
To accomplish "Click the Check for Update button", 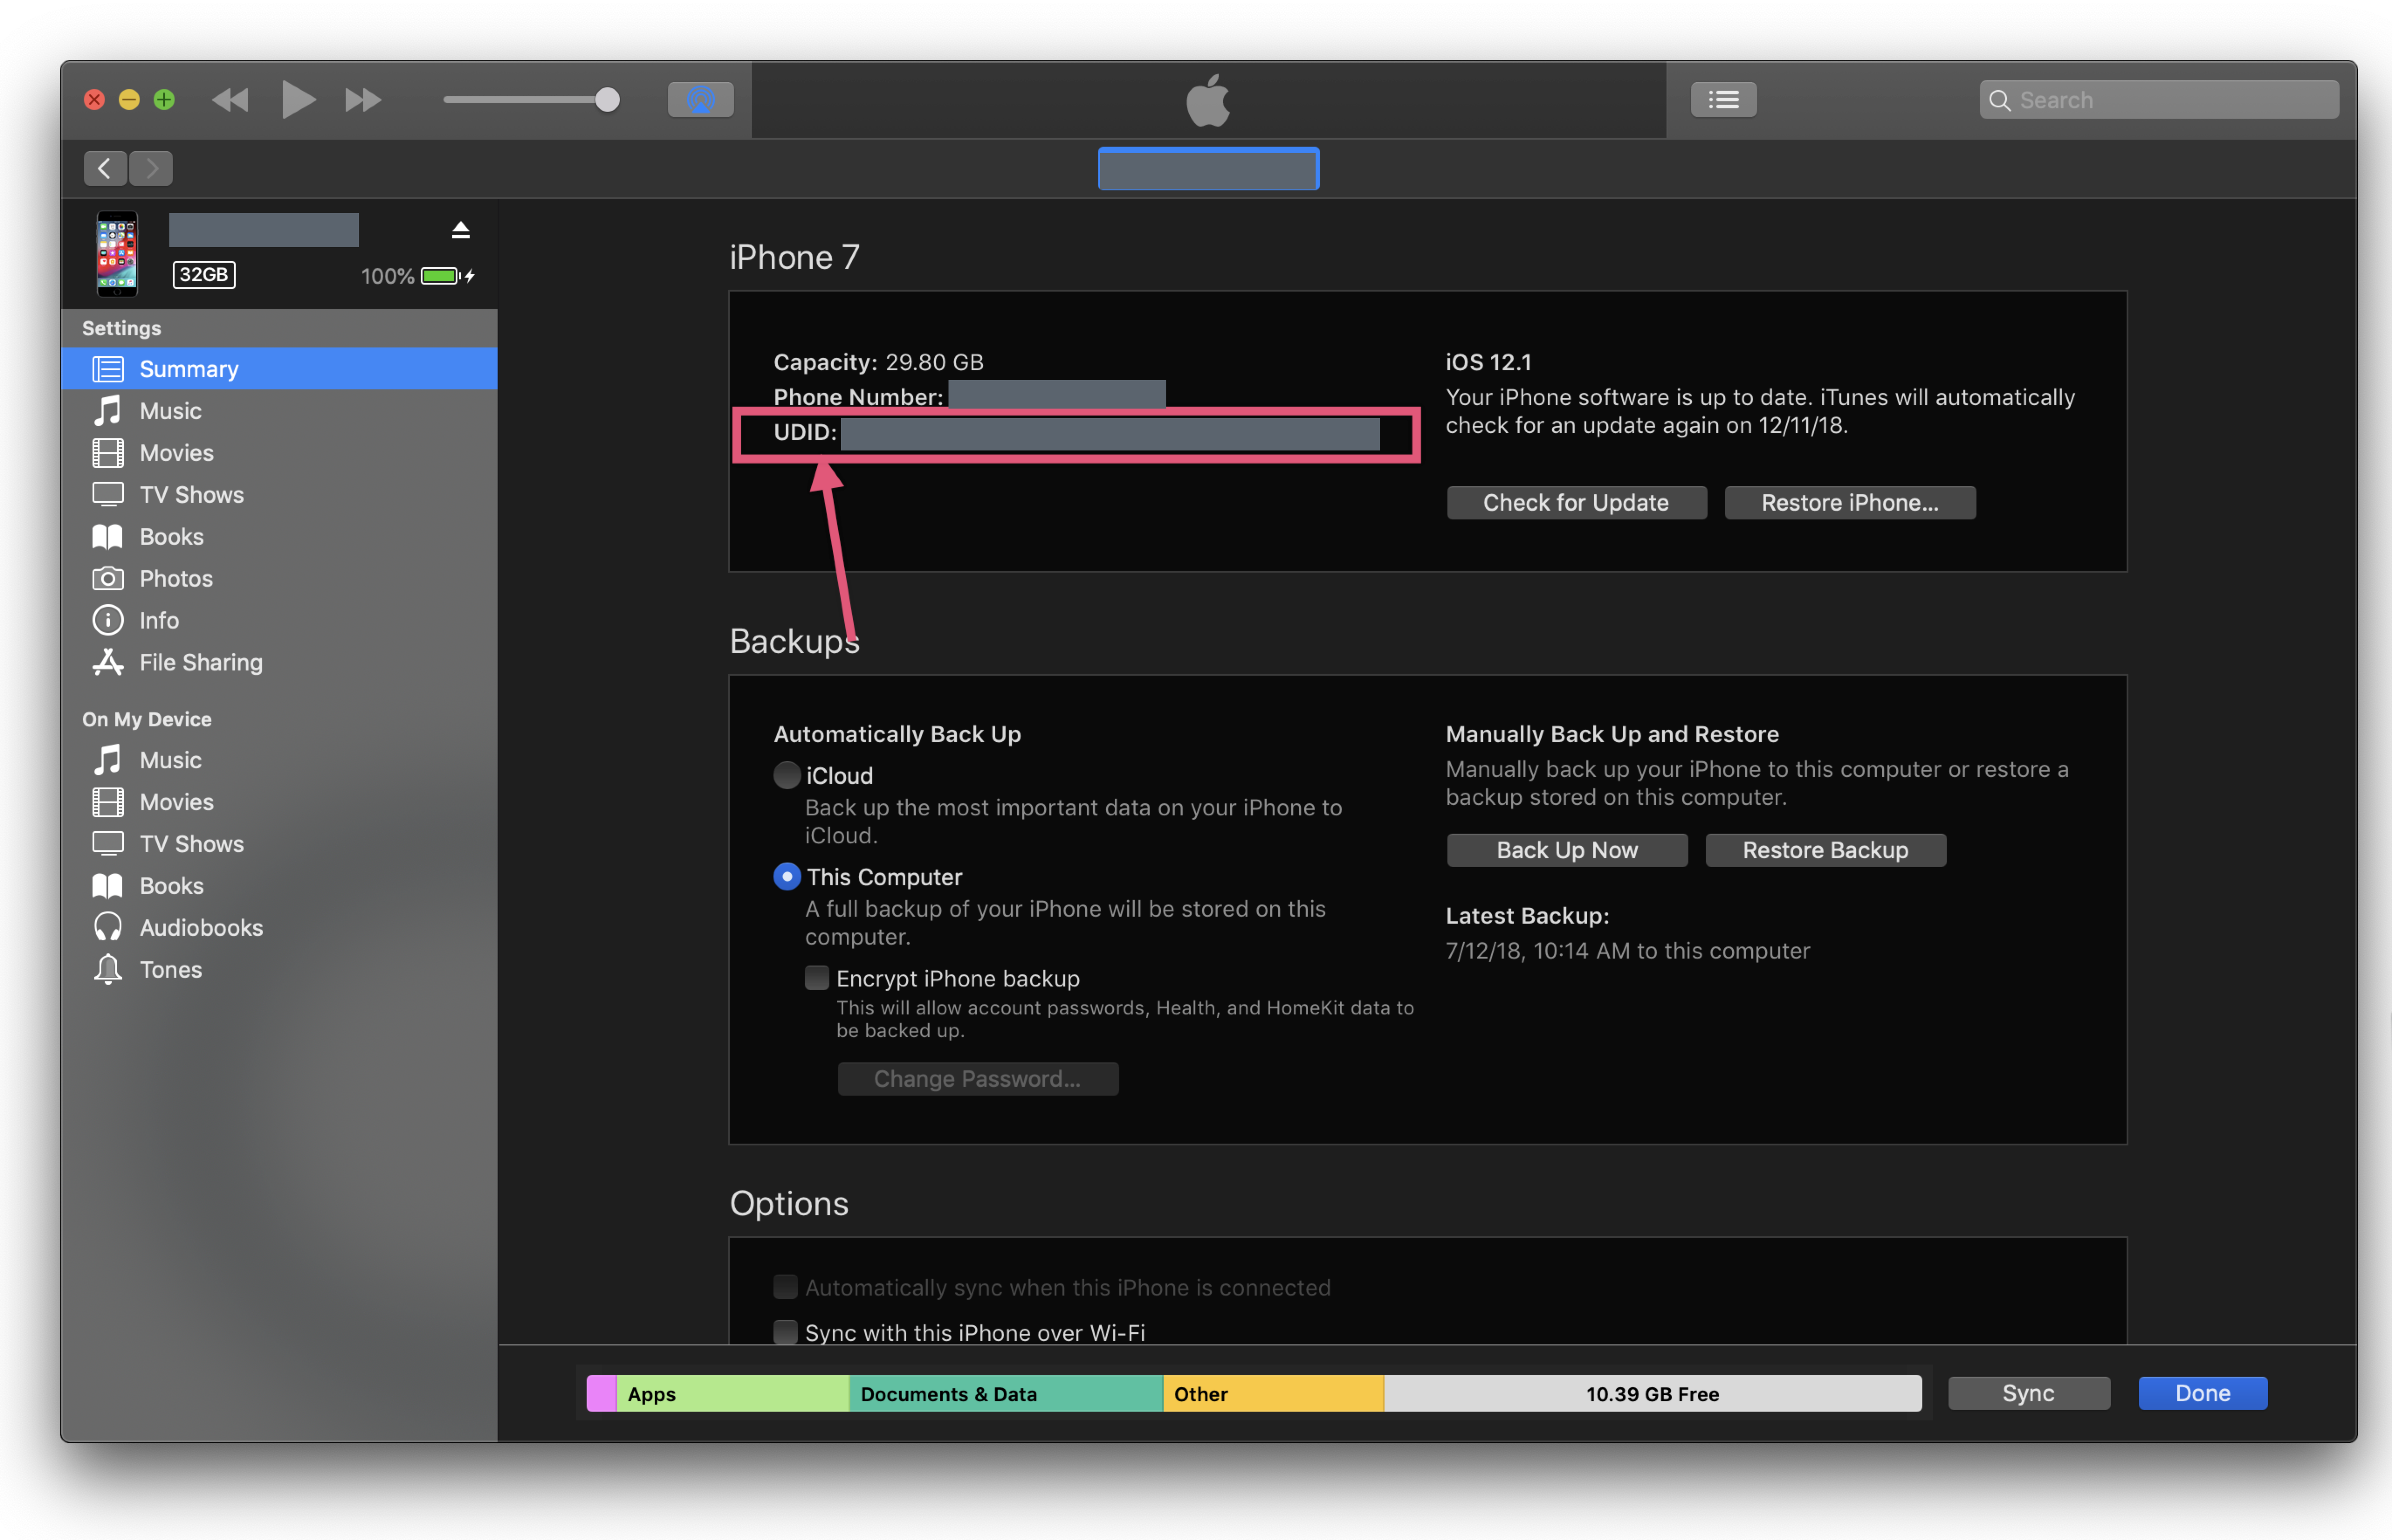I will click(1576, 503).
